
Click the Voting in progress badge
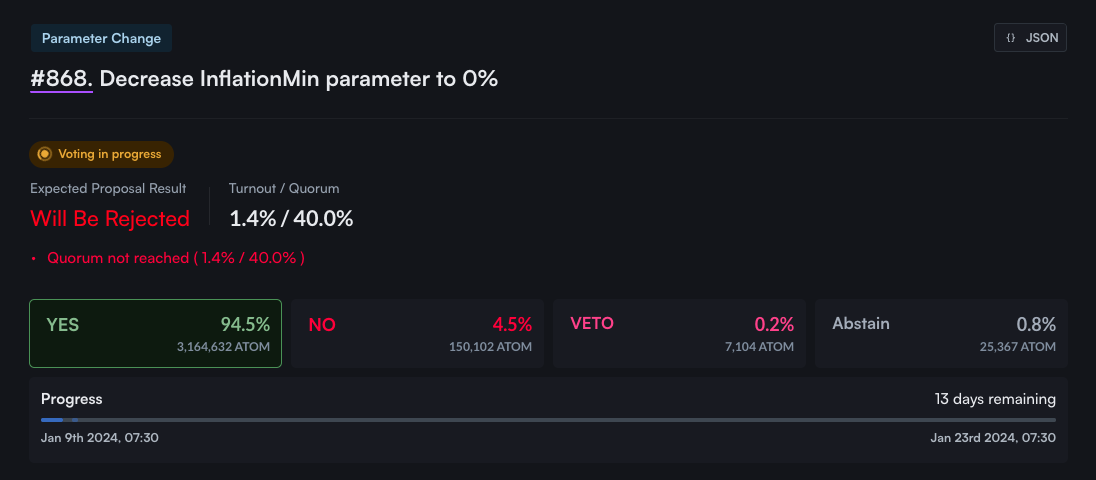[102, 154]
